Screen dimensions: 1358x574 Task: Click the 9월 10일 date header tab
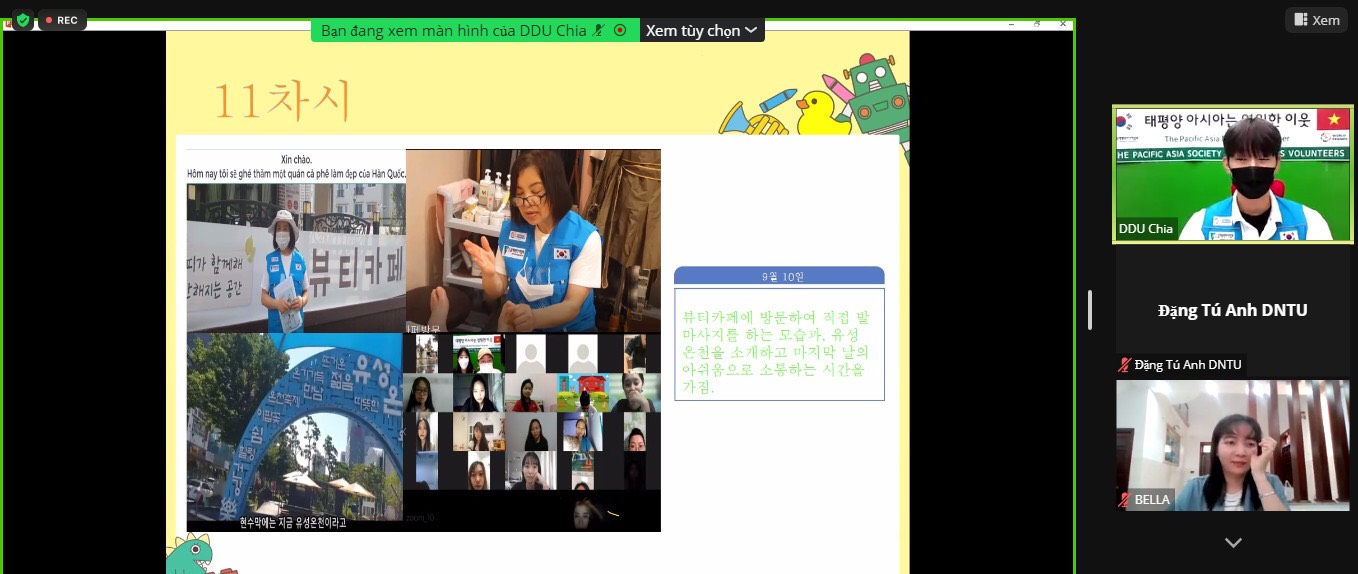[x=779, y=276]
